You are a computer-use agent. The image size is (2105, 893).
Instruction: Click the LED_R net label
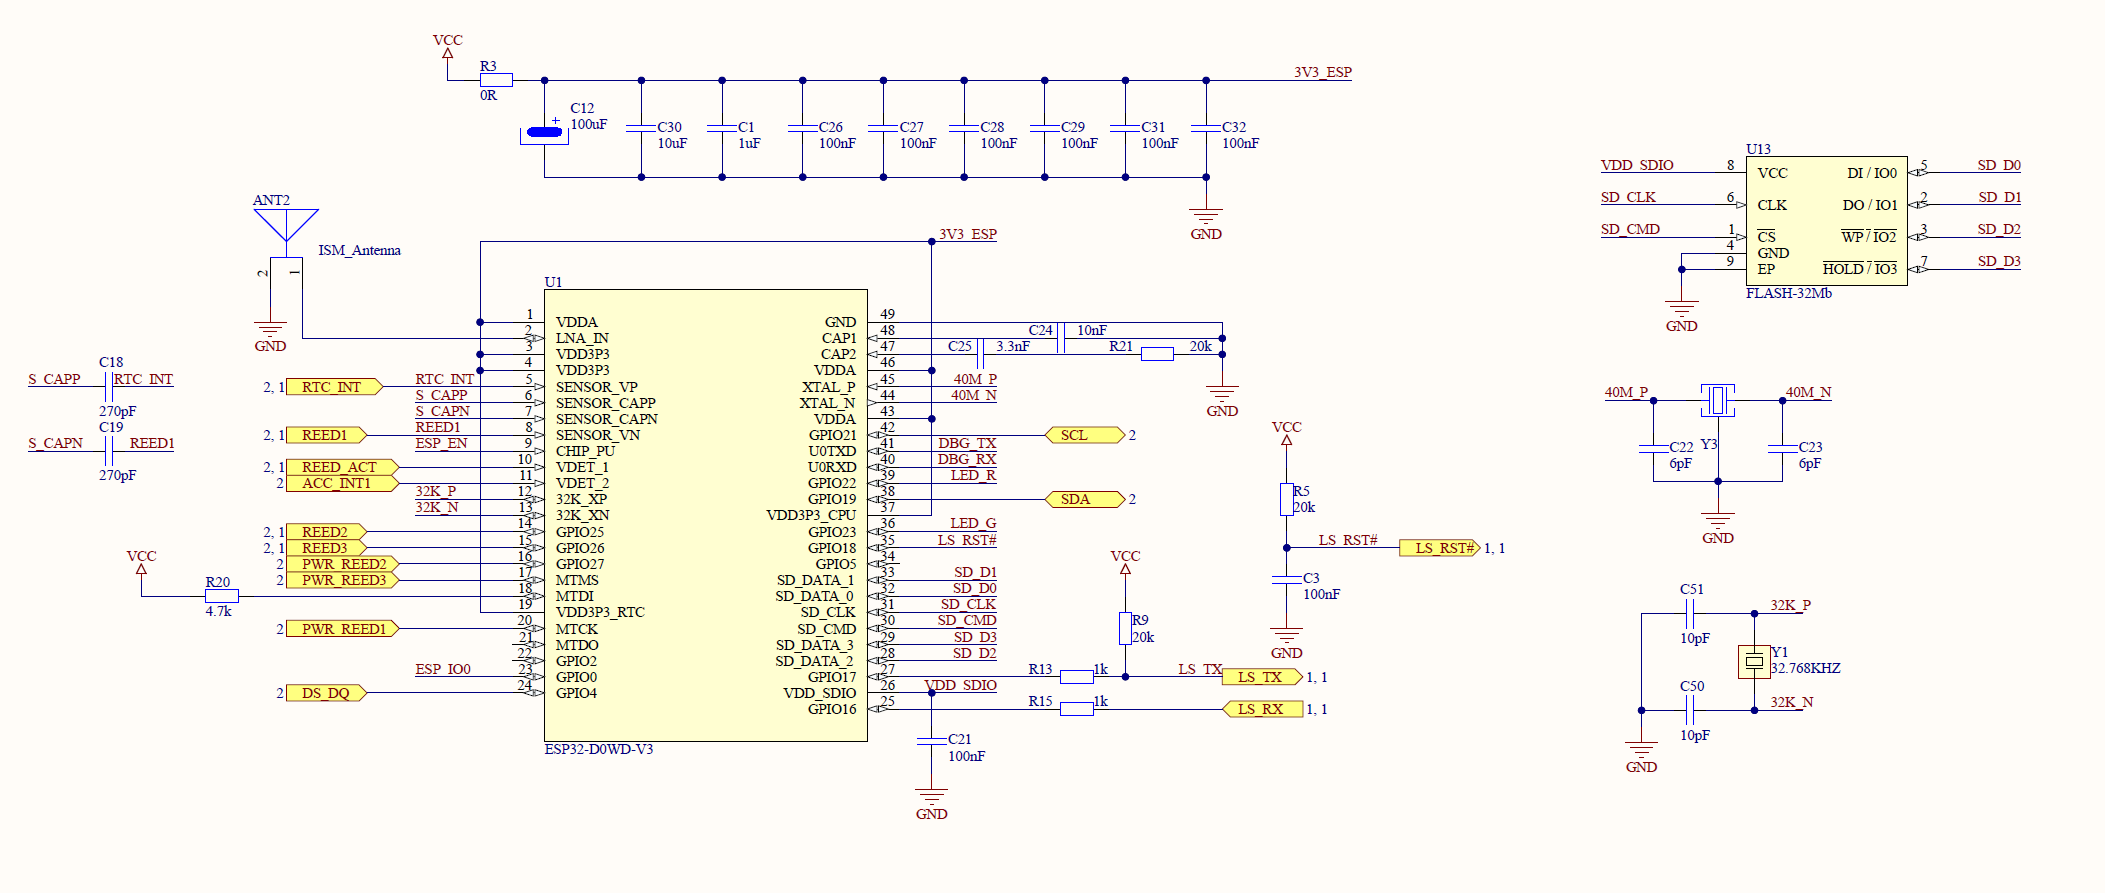(973, 475)
